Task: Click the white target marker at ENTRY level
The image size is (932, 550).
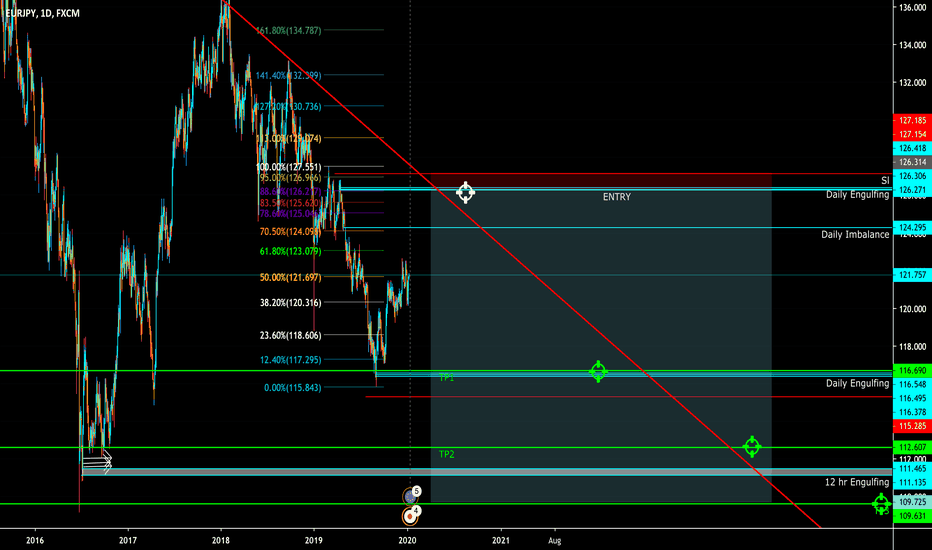Action: point(465,192)
